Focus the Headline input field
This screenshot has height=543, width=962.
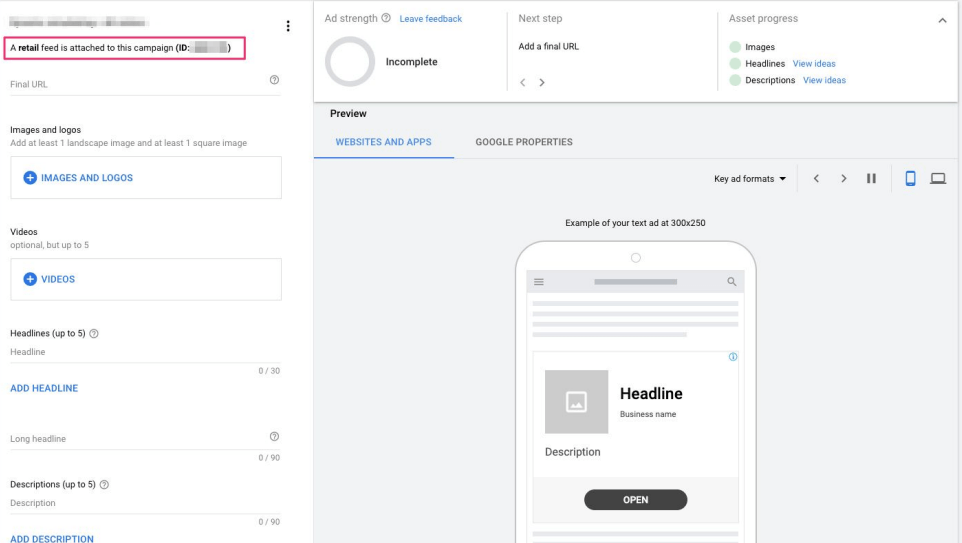coord(145,352)
